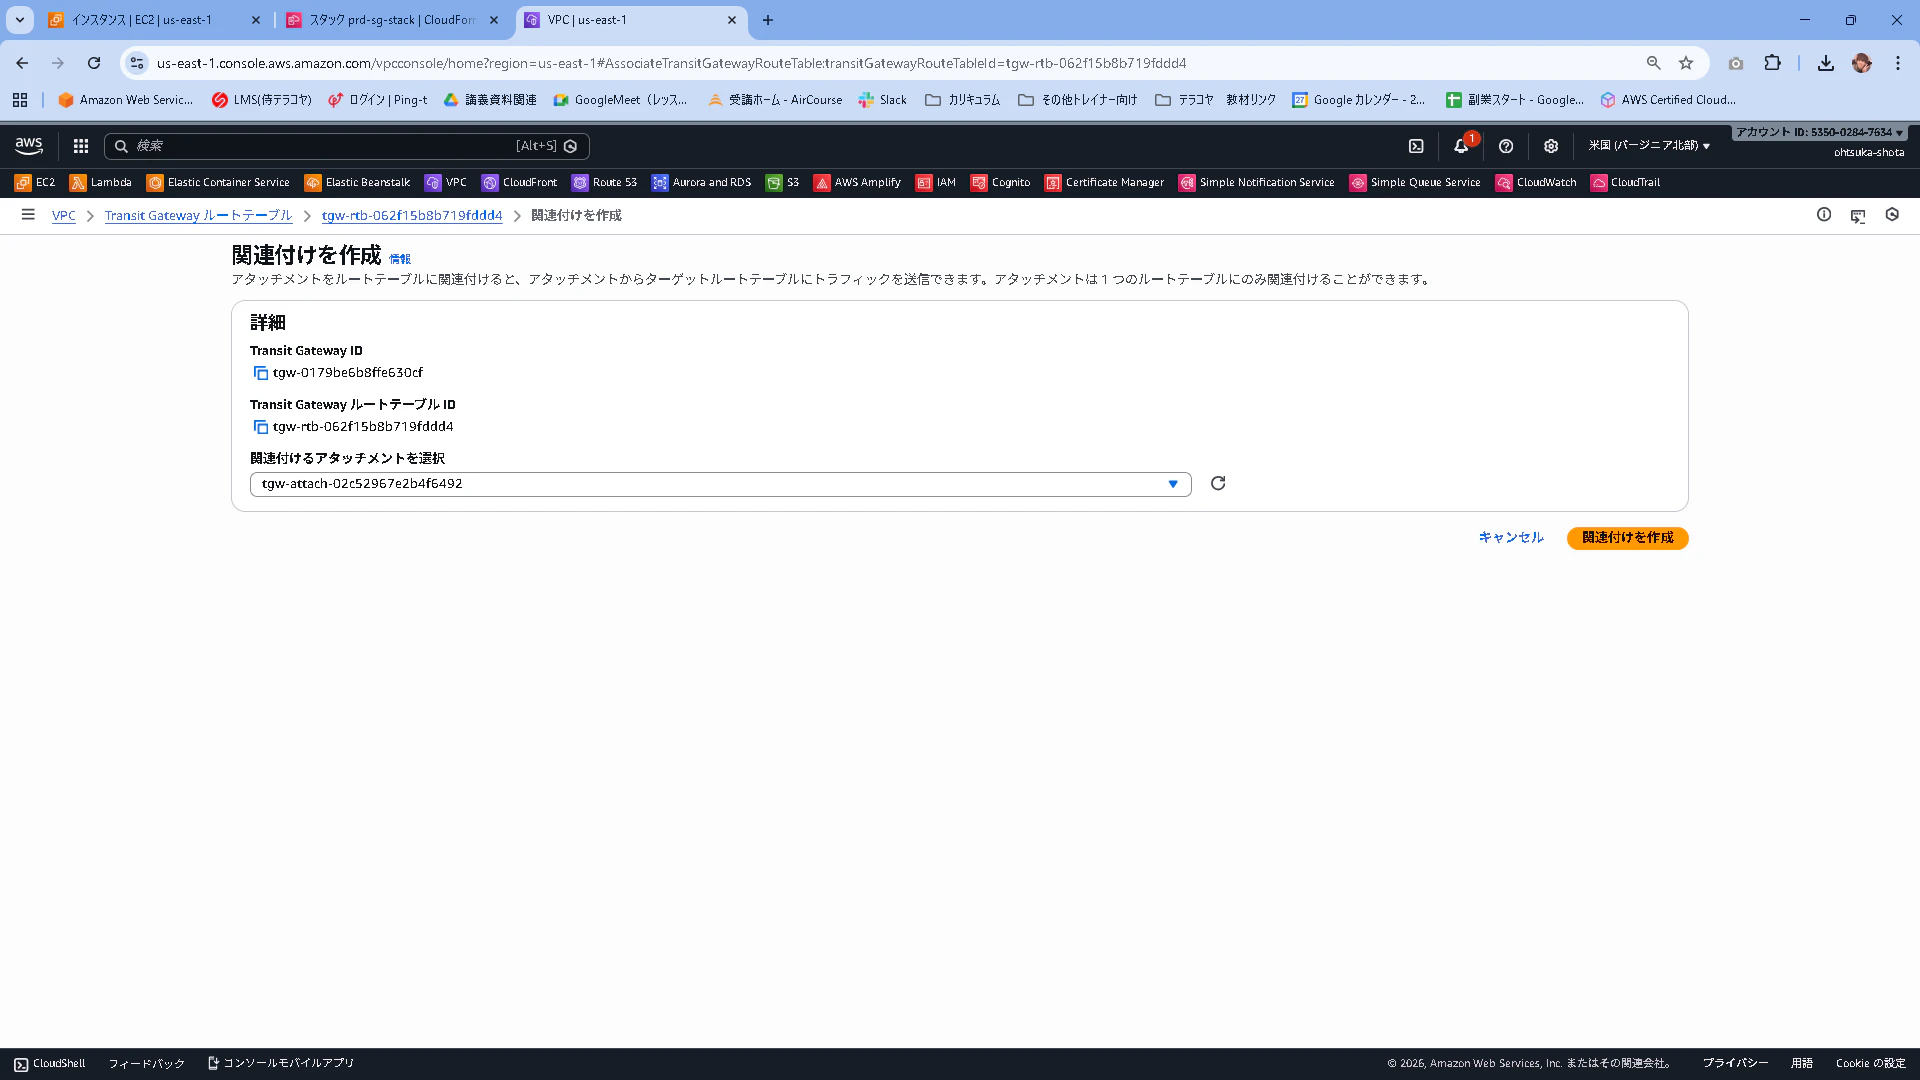Bookmark this page with the star icon
The height and width of the screenshot is (1080, 1920).
[x=1686, y=63]
